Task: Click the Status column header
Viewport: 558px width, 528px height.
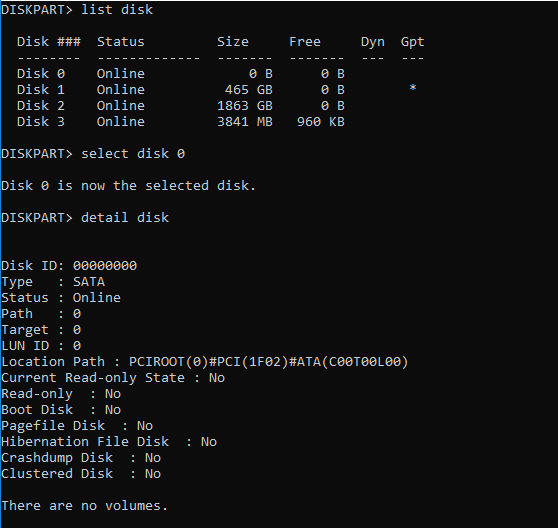Action: (121, 42)
